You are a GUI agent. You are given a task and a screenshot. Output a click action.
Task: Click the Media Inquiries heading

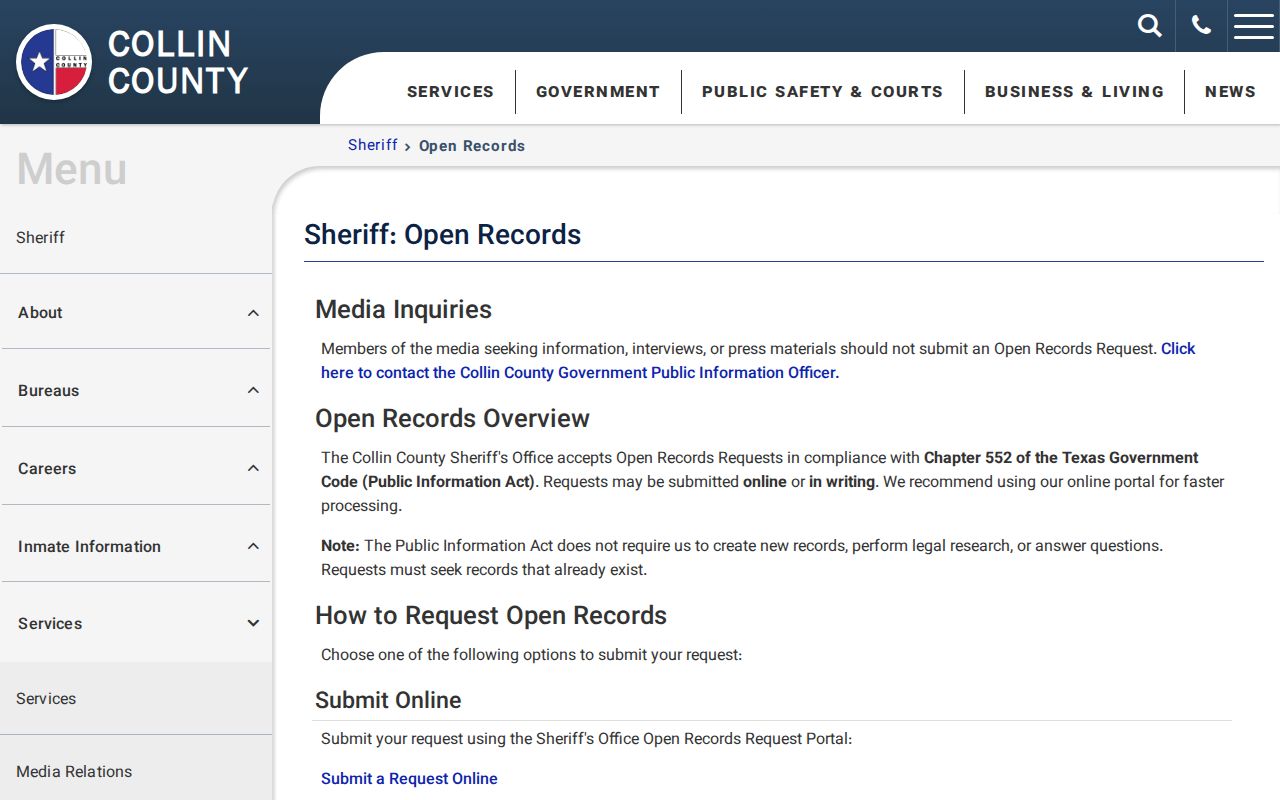(x=403, y=309)
